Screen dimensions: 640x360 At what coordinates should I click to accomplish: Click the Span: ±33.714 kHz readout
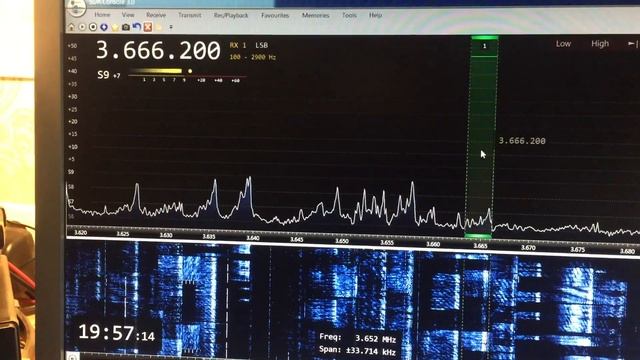click(358, 351)
